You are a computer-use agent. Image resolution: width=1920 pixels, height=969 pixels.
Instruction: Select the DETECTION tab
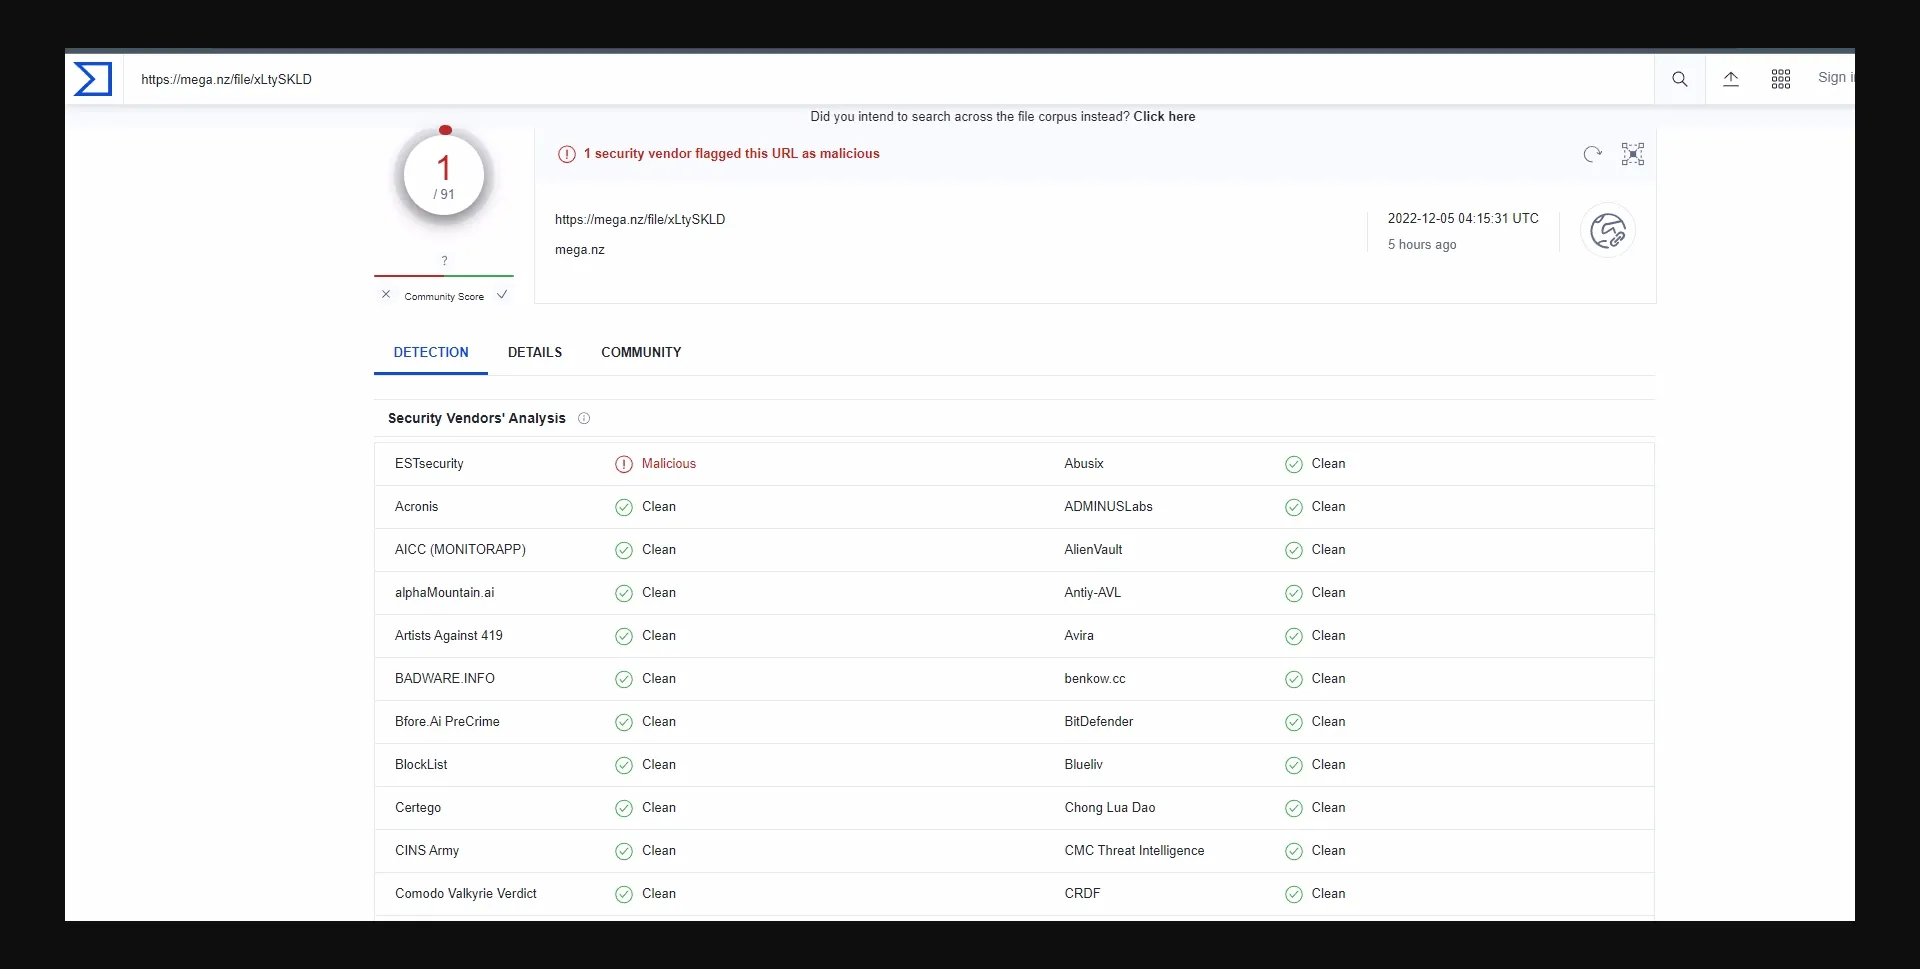(430, 353)
